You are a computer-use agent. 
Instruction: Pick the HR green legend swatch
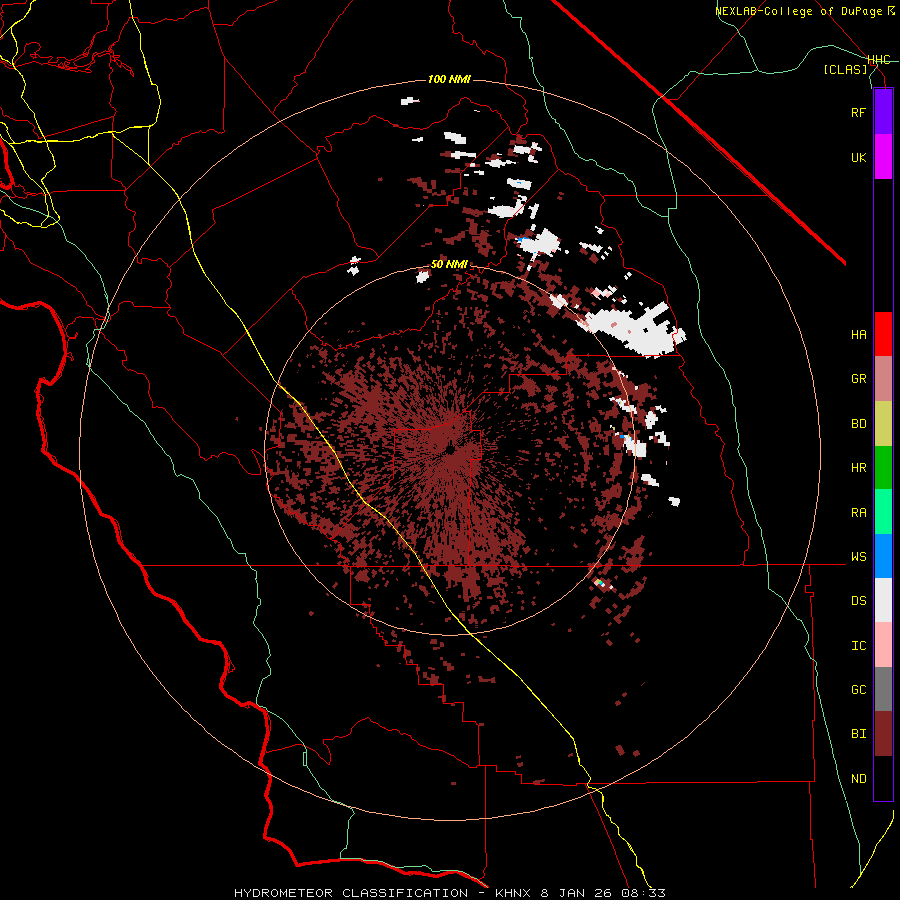pos(883,467)
